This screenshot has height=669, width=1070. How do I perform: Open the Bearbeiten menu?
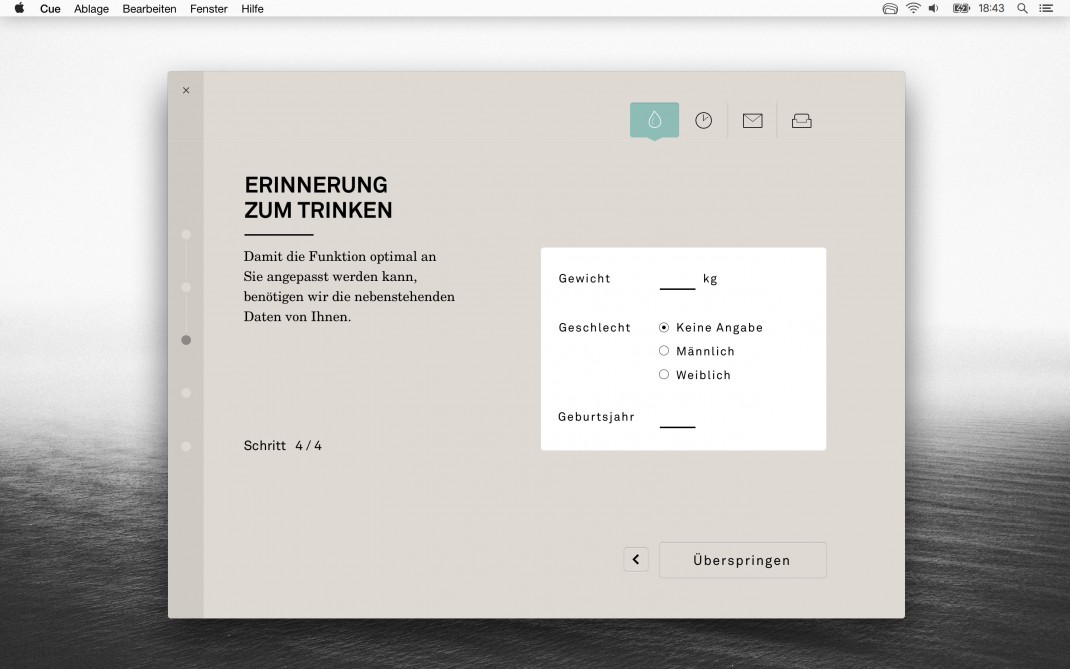[x=149, y=9]
